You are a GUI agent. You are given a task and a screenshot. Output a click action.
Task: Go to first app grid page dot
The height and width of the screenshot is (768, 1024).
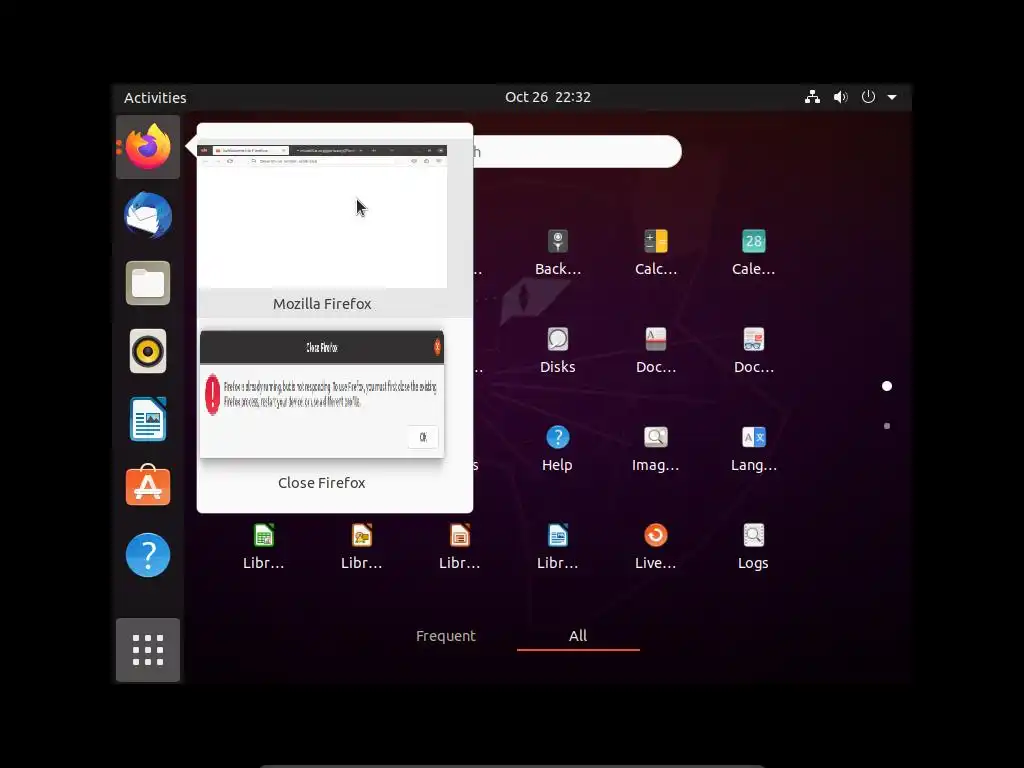pyautogui.click(x=887, y=386)
